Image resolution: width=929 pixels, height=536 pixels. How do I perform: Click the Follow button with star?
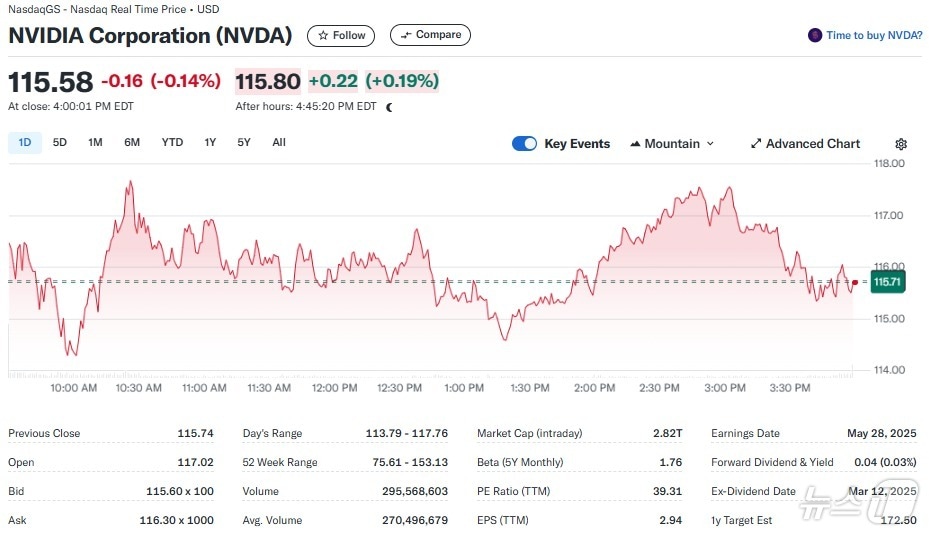pos(341,35)
